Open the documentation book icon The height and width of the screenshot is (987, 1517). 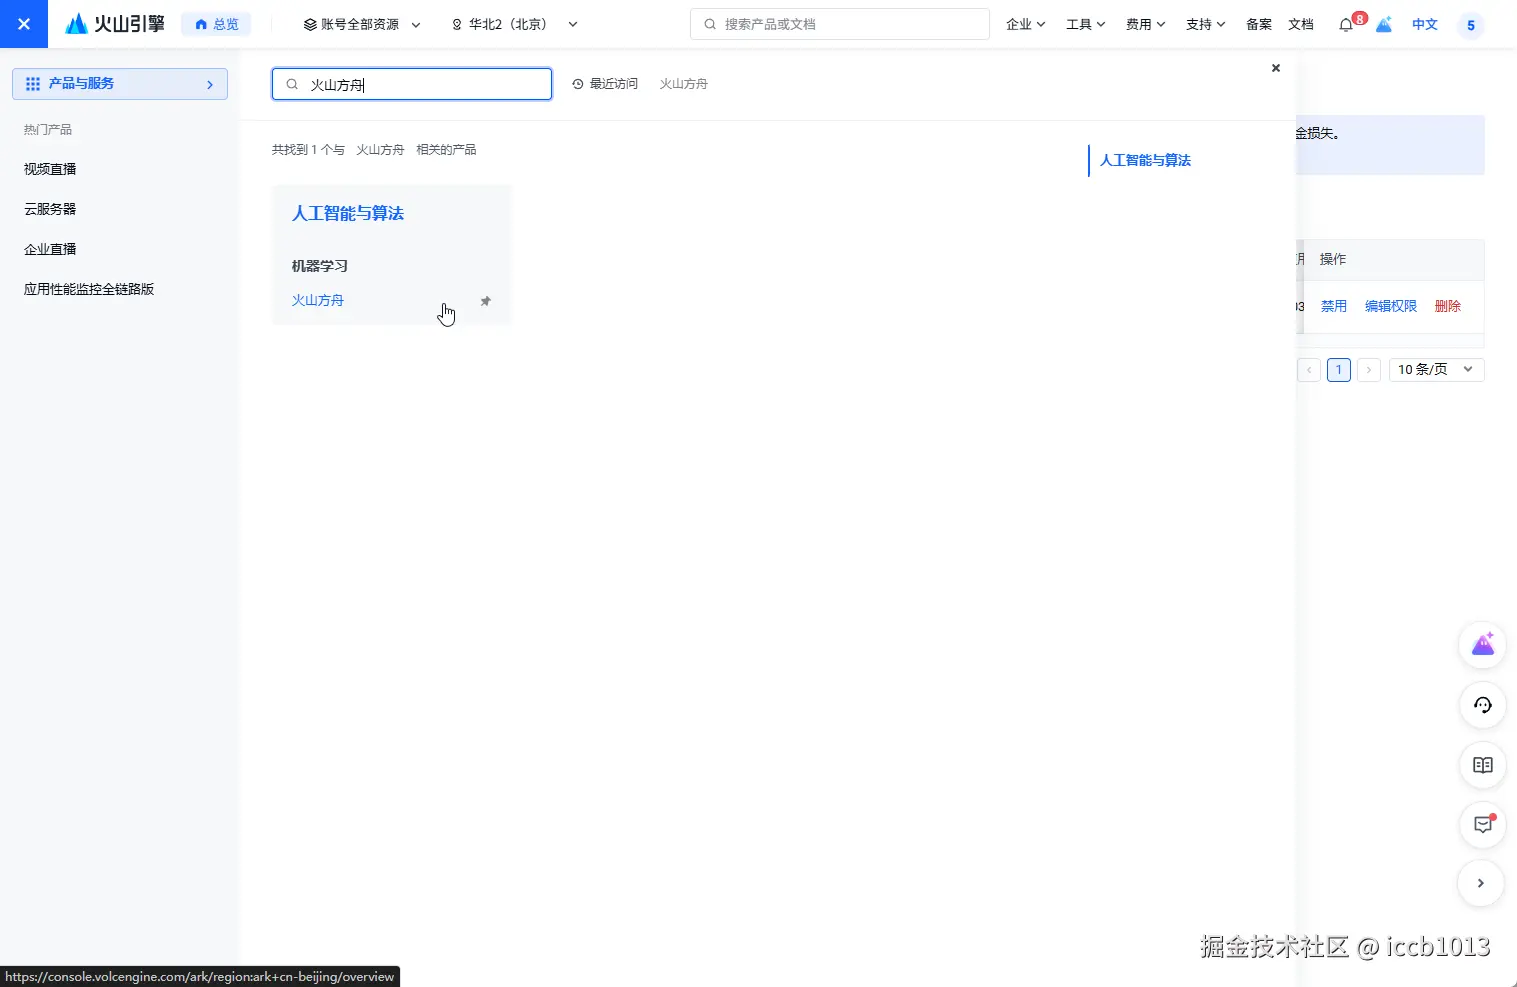click(x=1482, y=765)
